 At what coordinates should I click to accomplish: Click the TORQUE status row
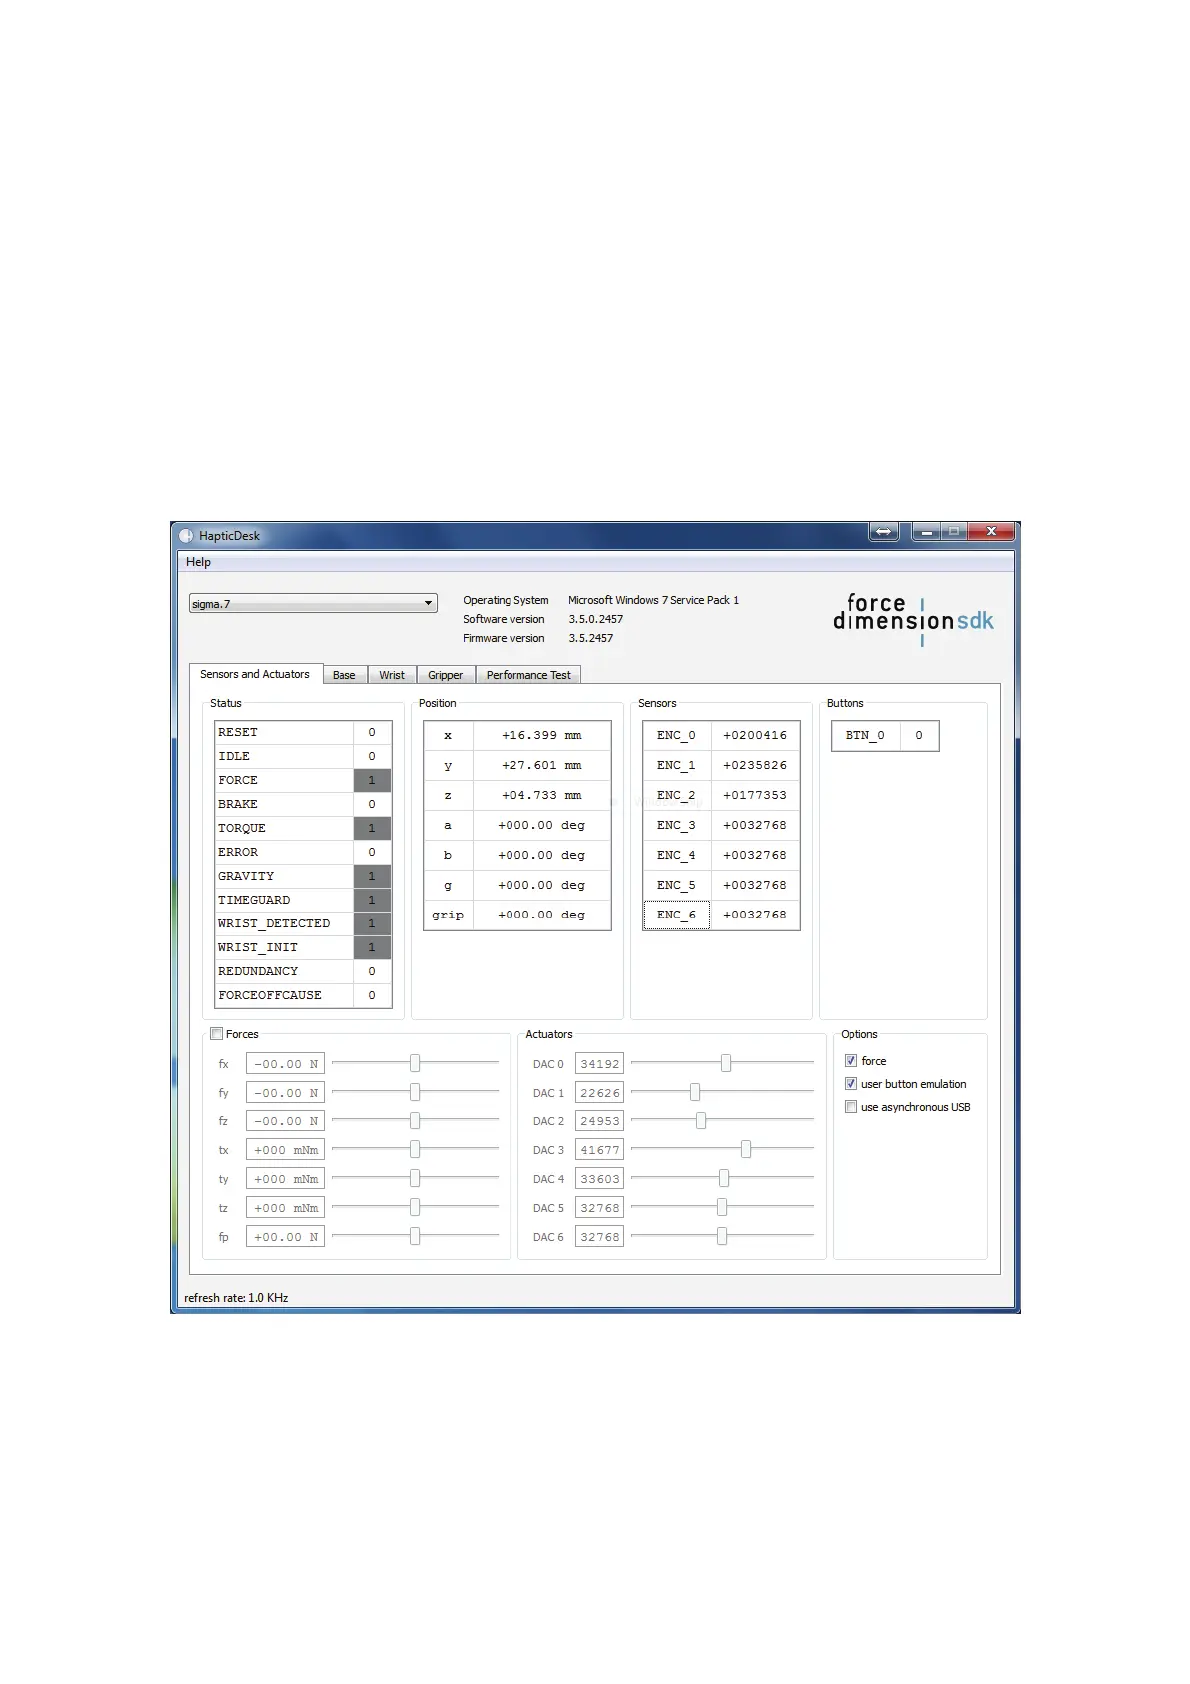pos(303,828)
